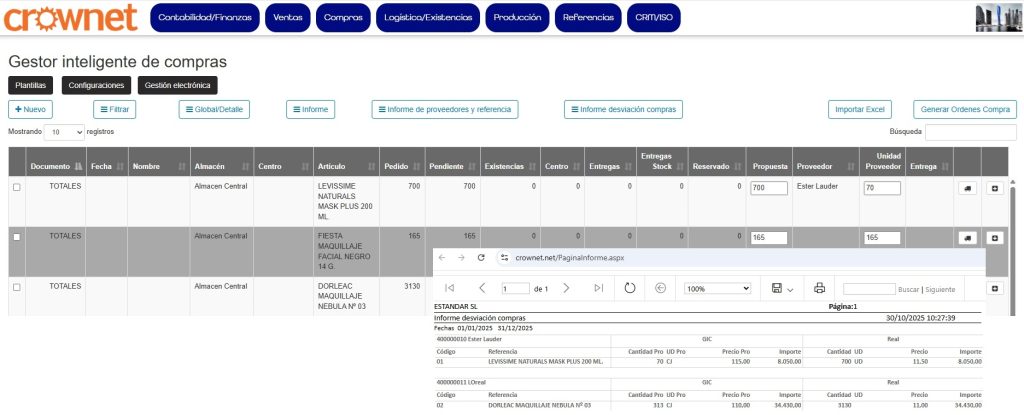Select the FIESTA MAQUILLAJE row checkbox
This screenshot has height=415, width=1024.
pyautogui.click(x=16, y=237)
